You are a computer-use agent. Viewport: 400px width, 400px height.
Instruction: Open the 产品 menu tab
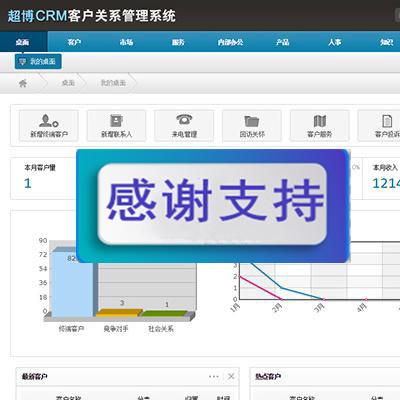point(282,42)
